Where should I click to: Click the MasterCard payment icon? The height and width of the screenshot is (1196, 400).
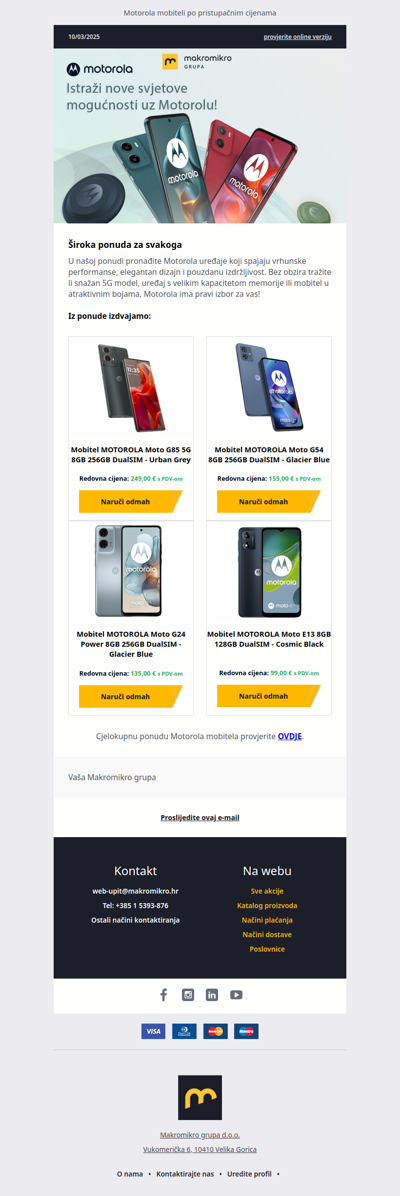[215, 1031]
